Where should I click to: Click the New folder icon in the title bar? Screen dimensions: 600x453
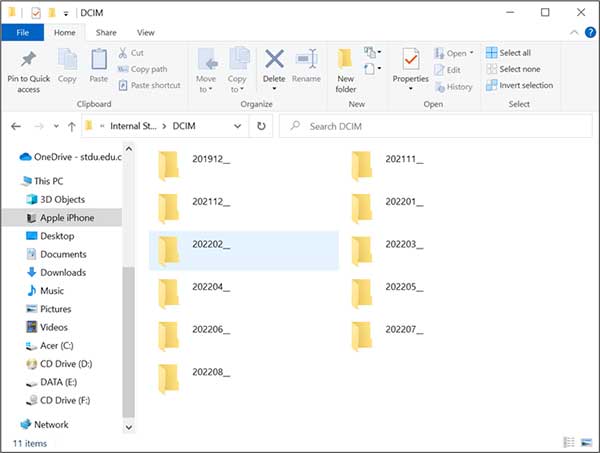tap(52, 13)
